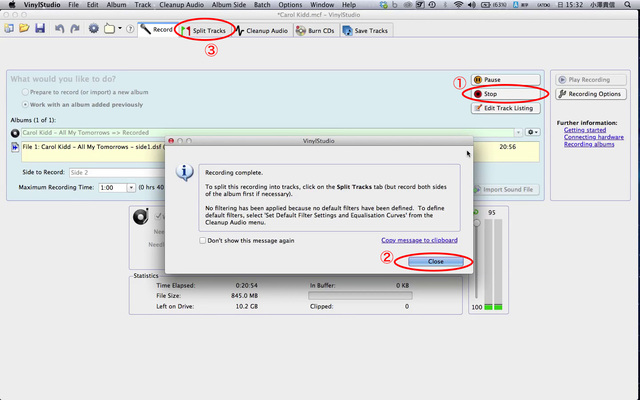The image size is (640, 400).
Task: Click the Import Sound File button
Action: point(506,189)
